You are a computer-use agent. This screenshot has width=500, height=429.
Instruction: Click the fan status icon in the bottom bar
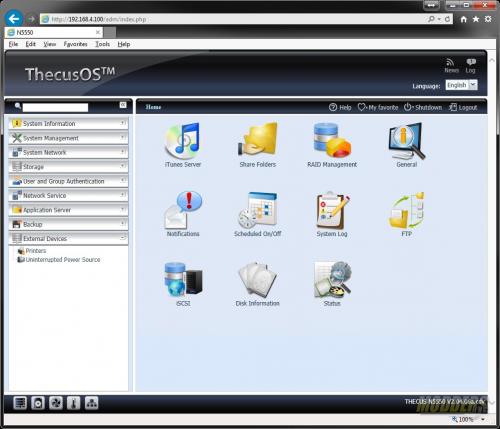[56, 403]
